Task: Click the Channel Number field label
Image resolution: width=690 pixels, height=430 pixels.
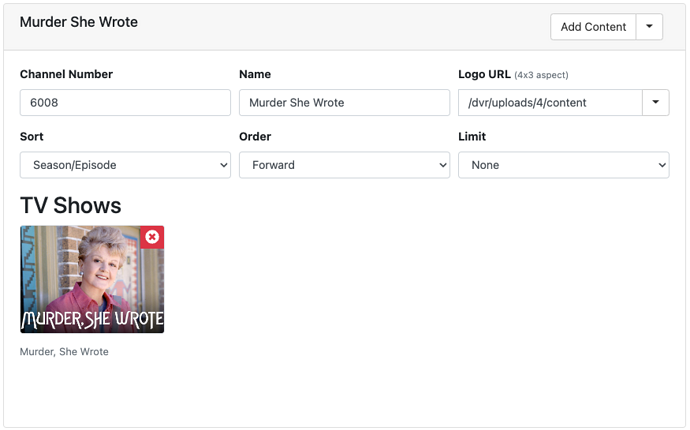Action: (x=66, y=74)
